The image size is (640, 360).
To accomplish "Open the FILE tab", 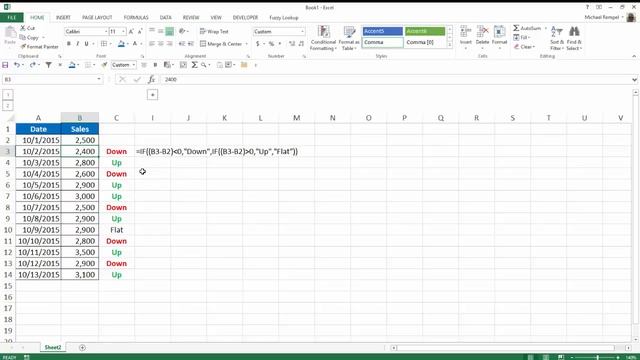I will pos(12,18).
